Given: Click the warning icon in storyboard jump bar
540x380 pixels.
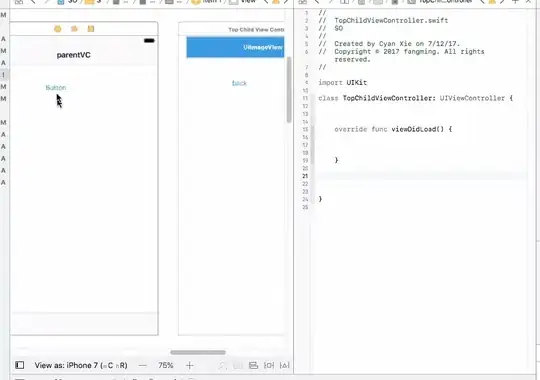Looking at the screenshot, I should 276,2.
